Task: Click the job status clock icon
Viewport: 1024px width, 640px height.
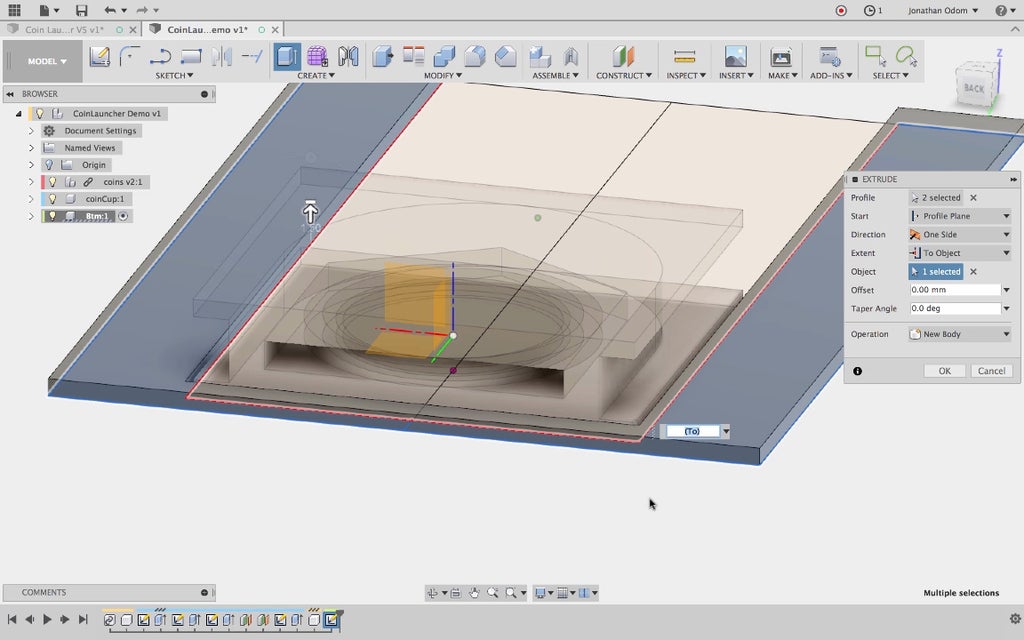Action: click(x=869, y=10)
